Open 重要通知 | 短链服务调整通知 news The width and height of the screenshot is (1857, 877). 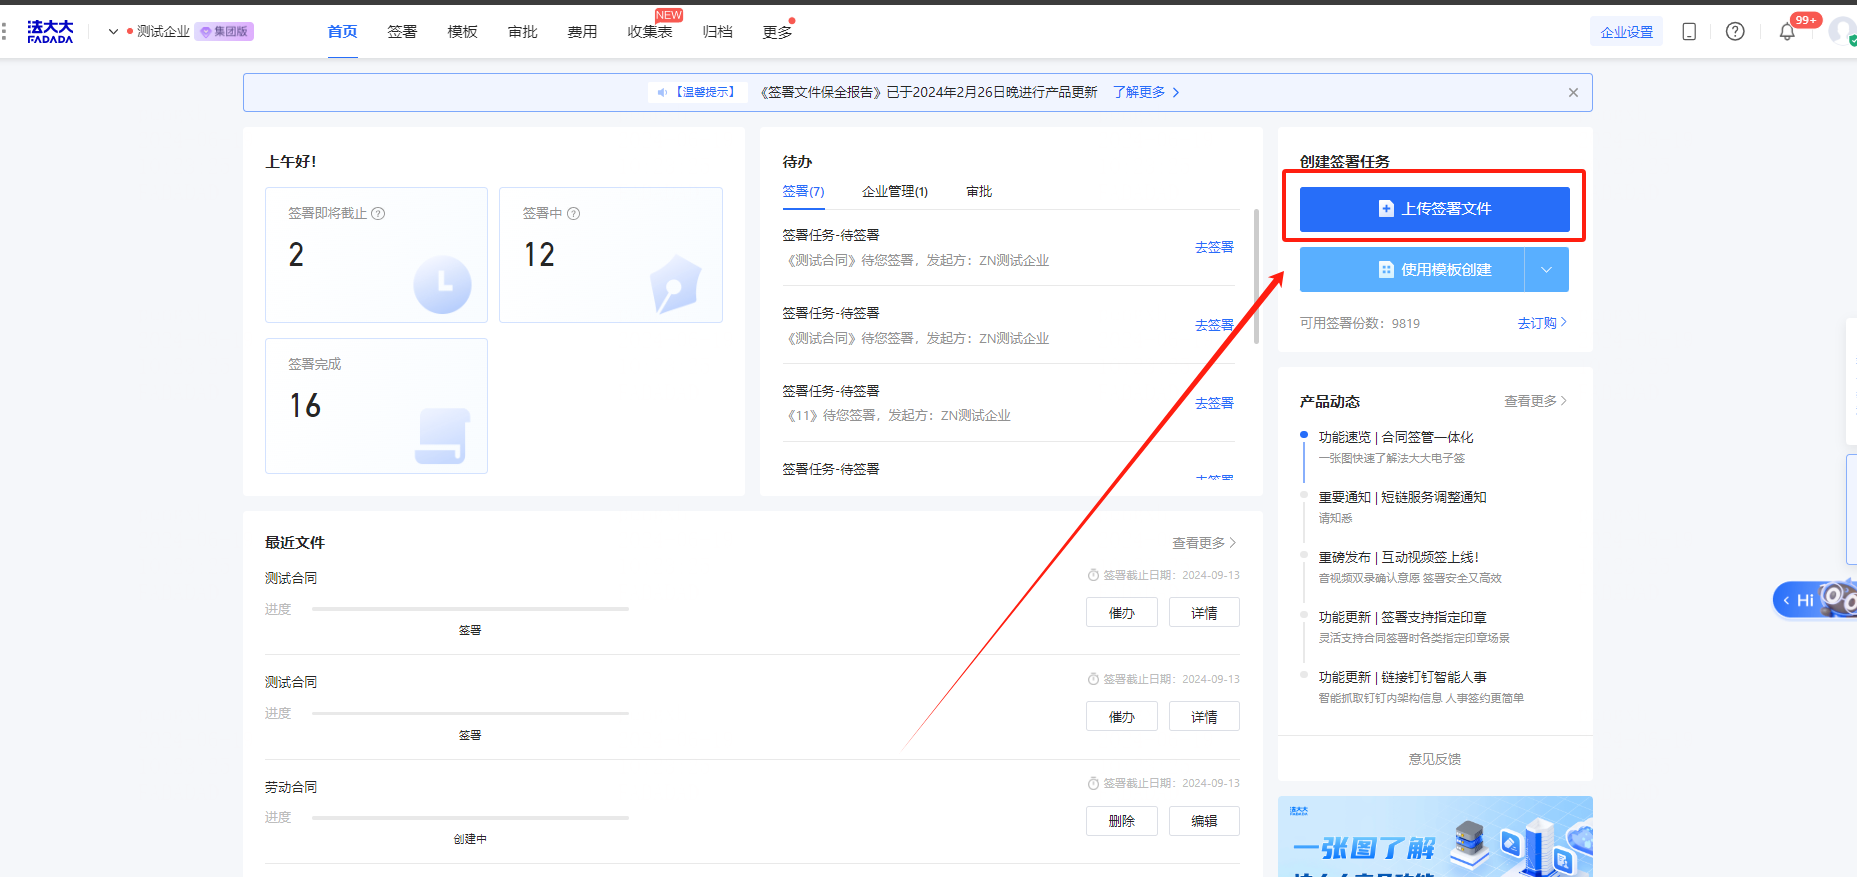pos(1402,497)
